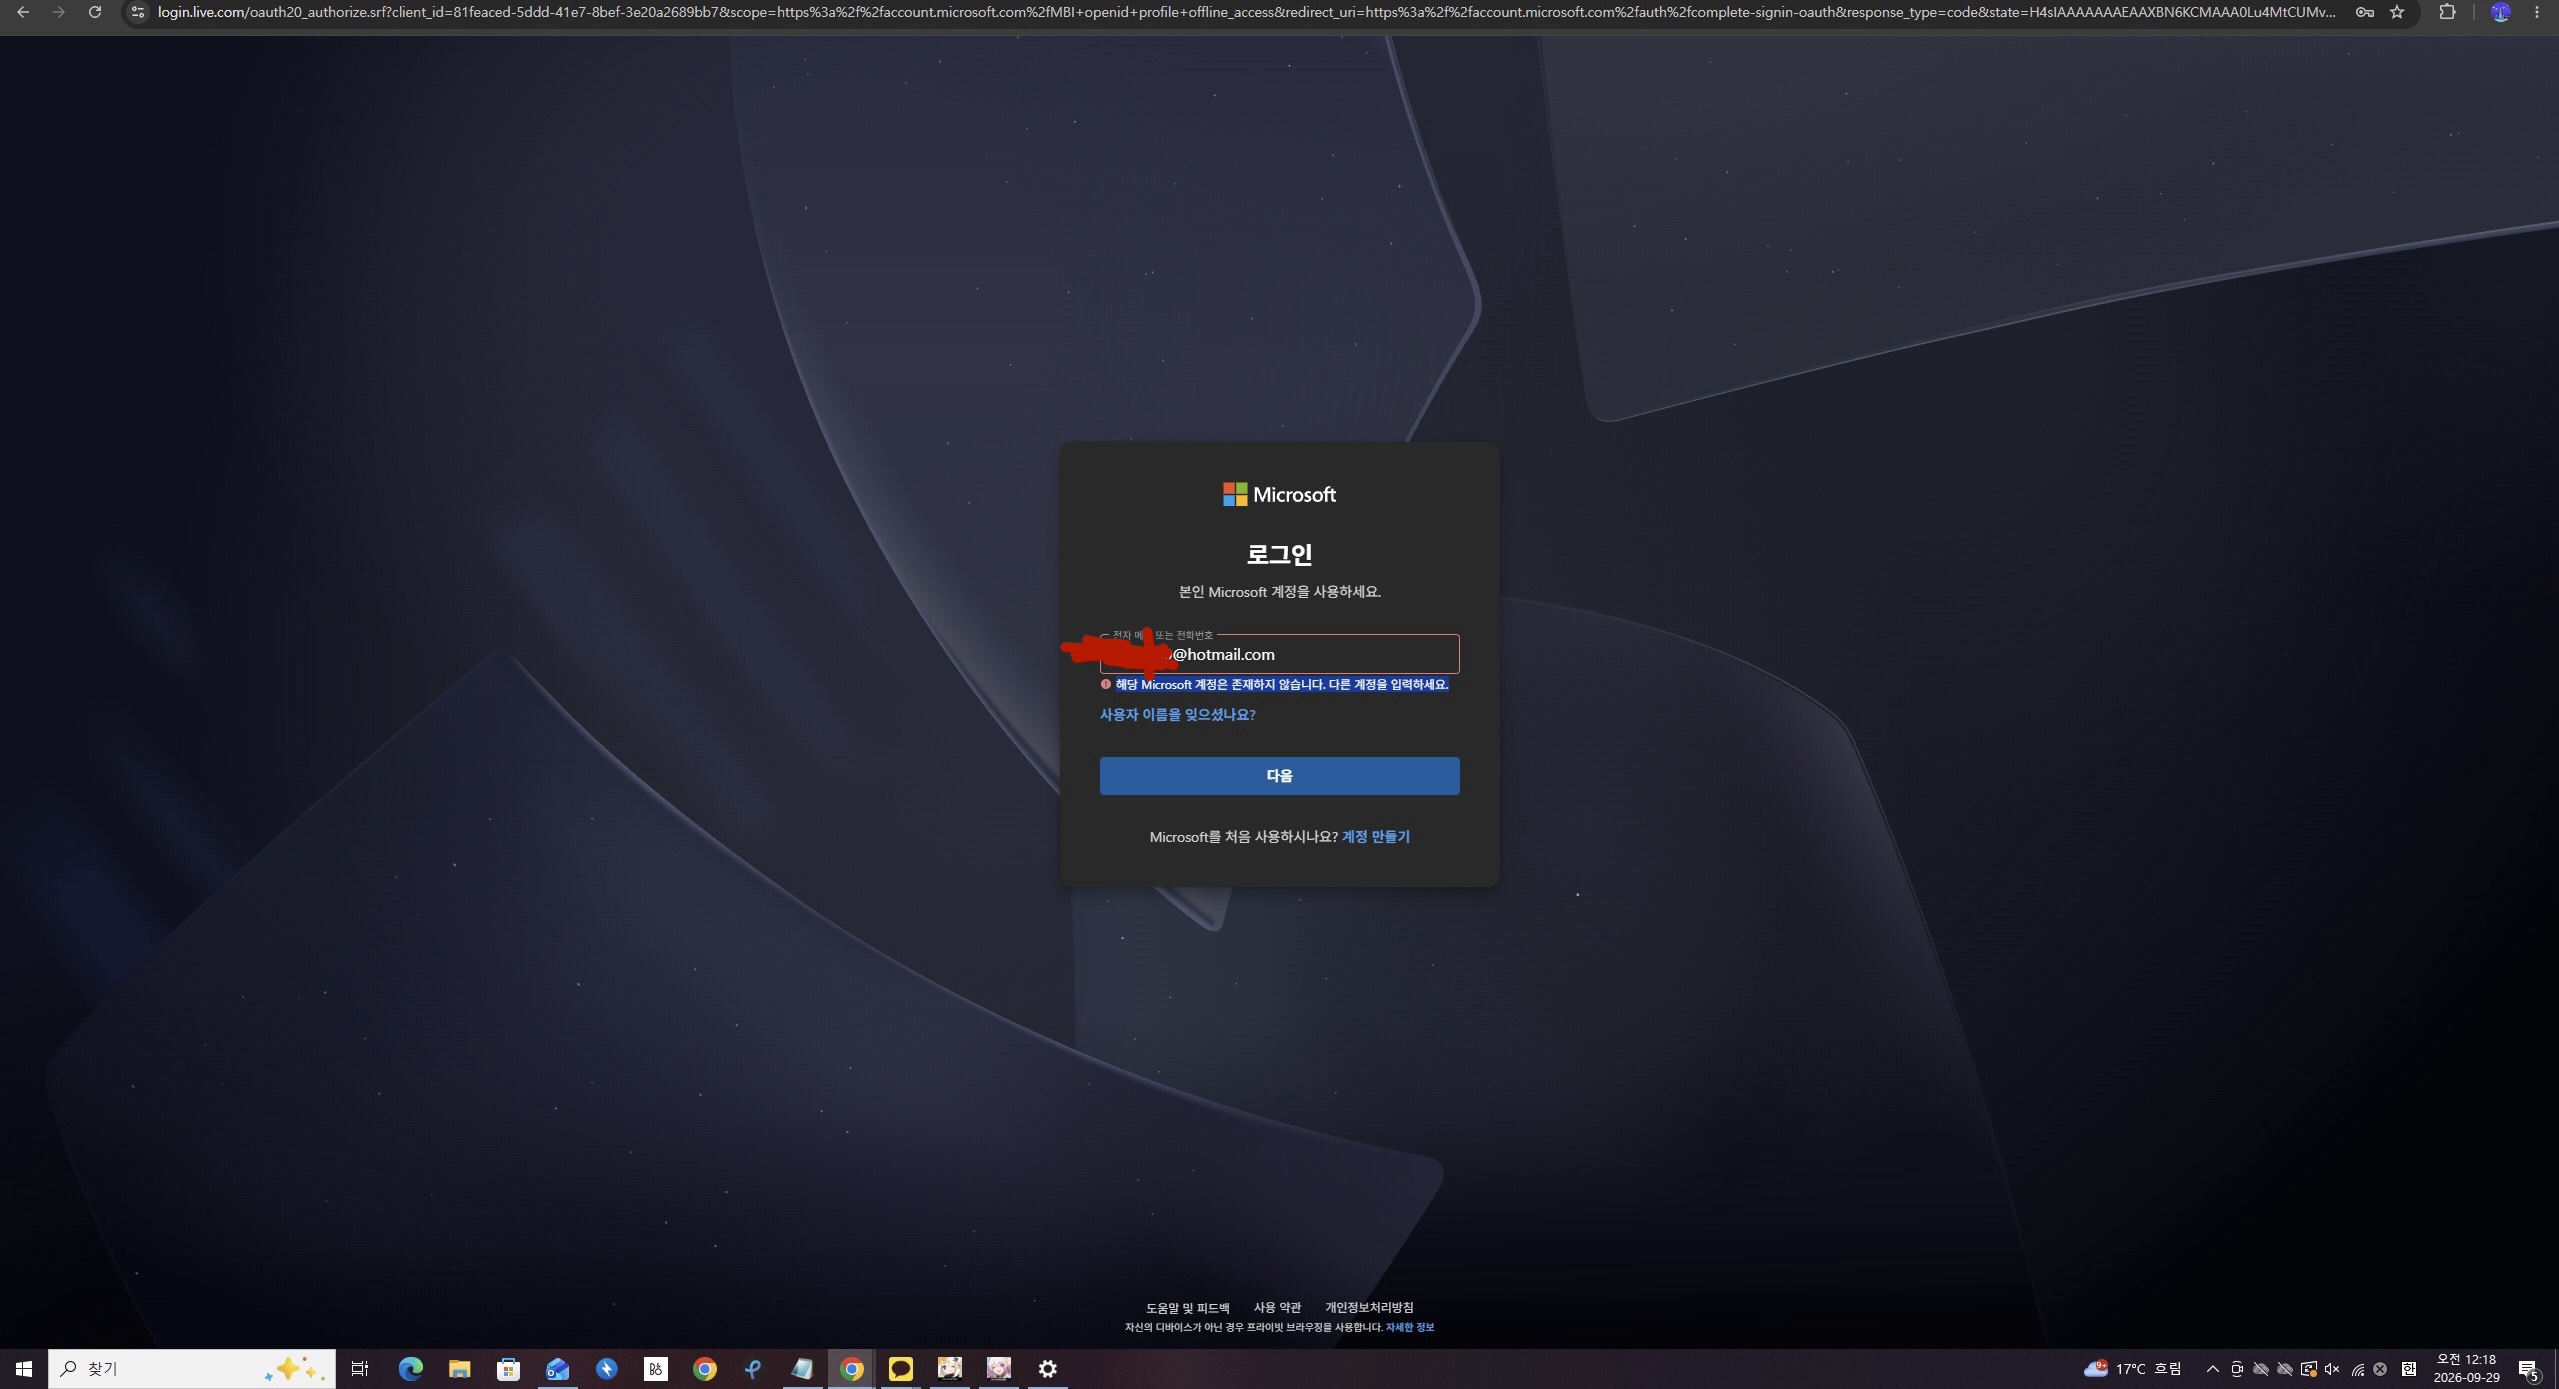Open the blue lightning bolt app in taskbar
This screenshot has width=2559, height=1389.
(x=606, y=1369)
